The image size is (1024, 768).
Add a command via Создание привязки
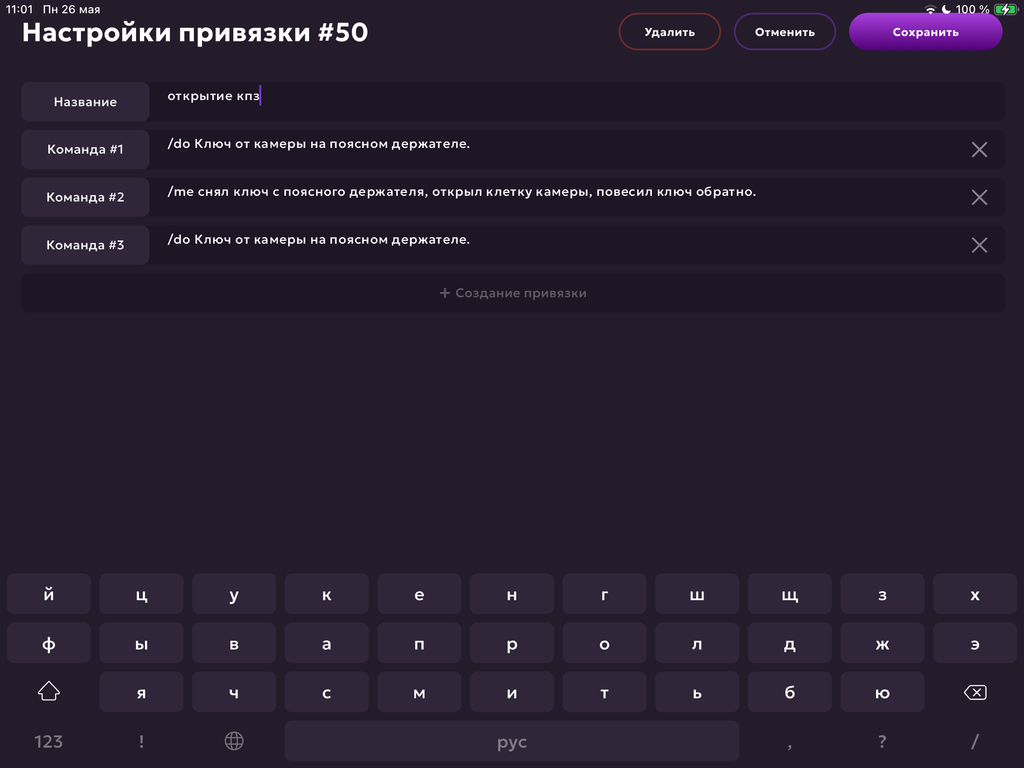(x=513, y=293)
